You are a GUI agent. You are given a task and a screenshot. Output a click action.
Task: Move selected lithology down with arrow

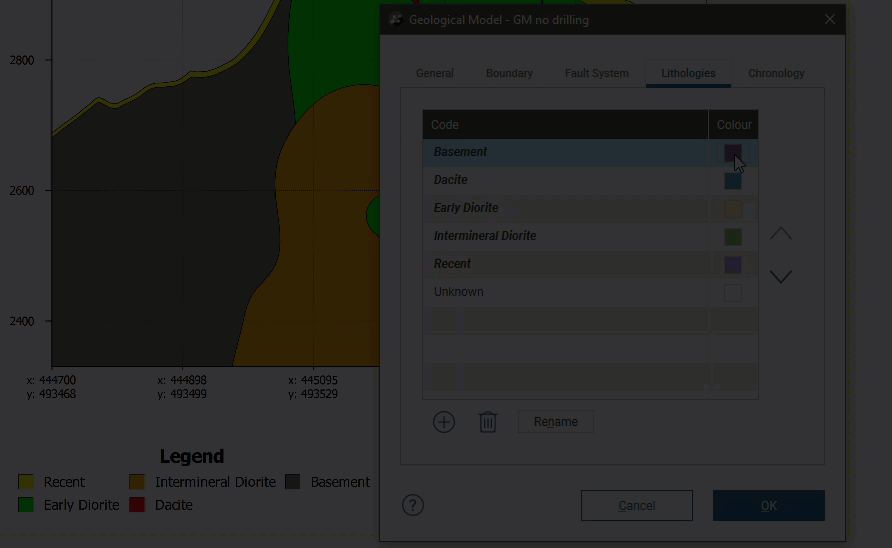tap(780, 277)
